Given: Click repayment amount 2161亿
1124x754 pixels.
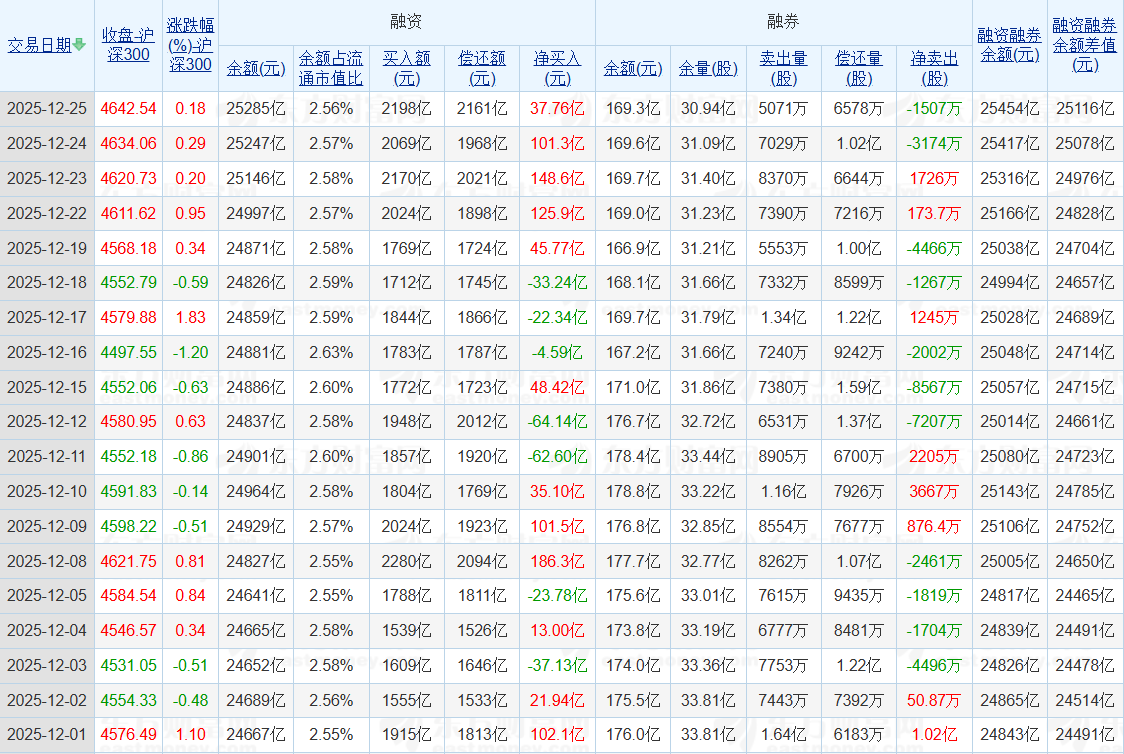Looking at the screenshot, I should point(482,109).
